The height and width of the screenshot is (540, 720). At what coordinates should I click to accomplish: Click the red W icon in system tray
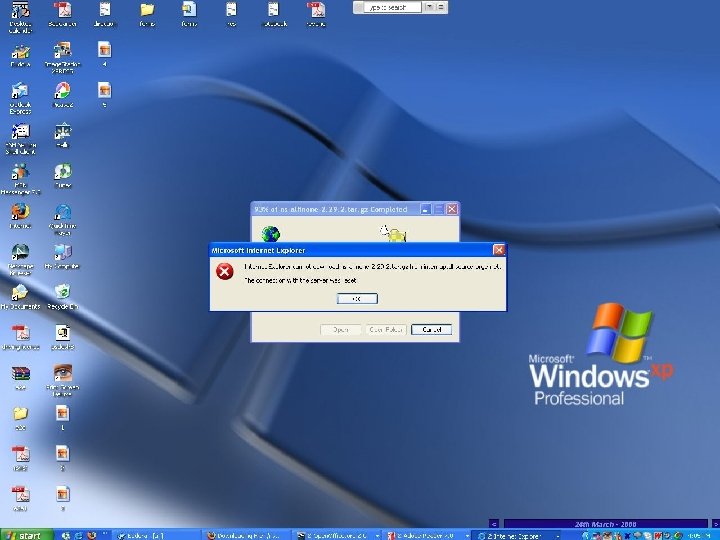coord(658,535)
